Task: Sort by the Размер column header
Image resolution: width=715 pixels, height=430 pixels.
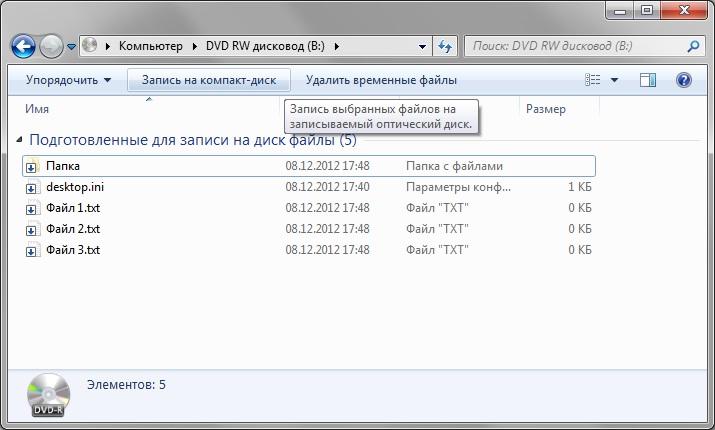Action: [545, 109]
